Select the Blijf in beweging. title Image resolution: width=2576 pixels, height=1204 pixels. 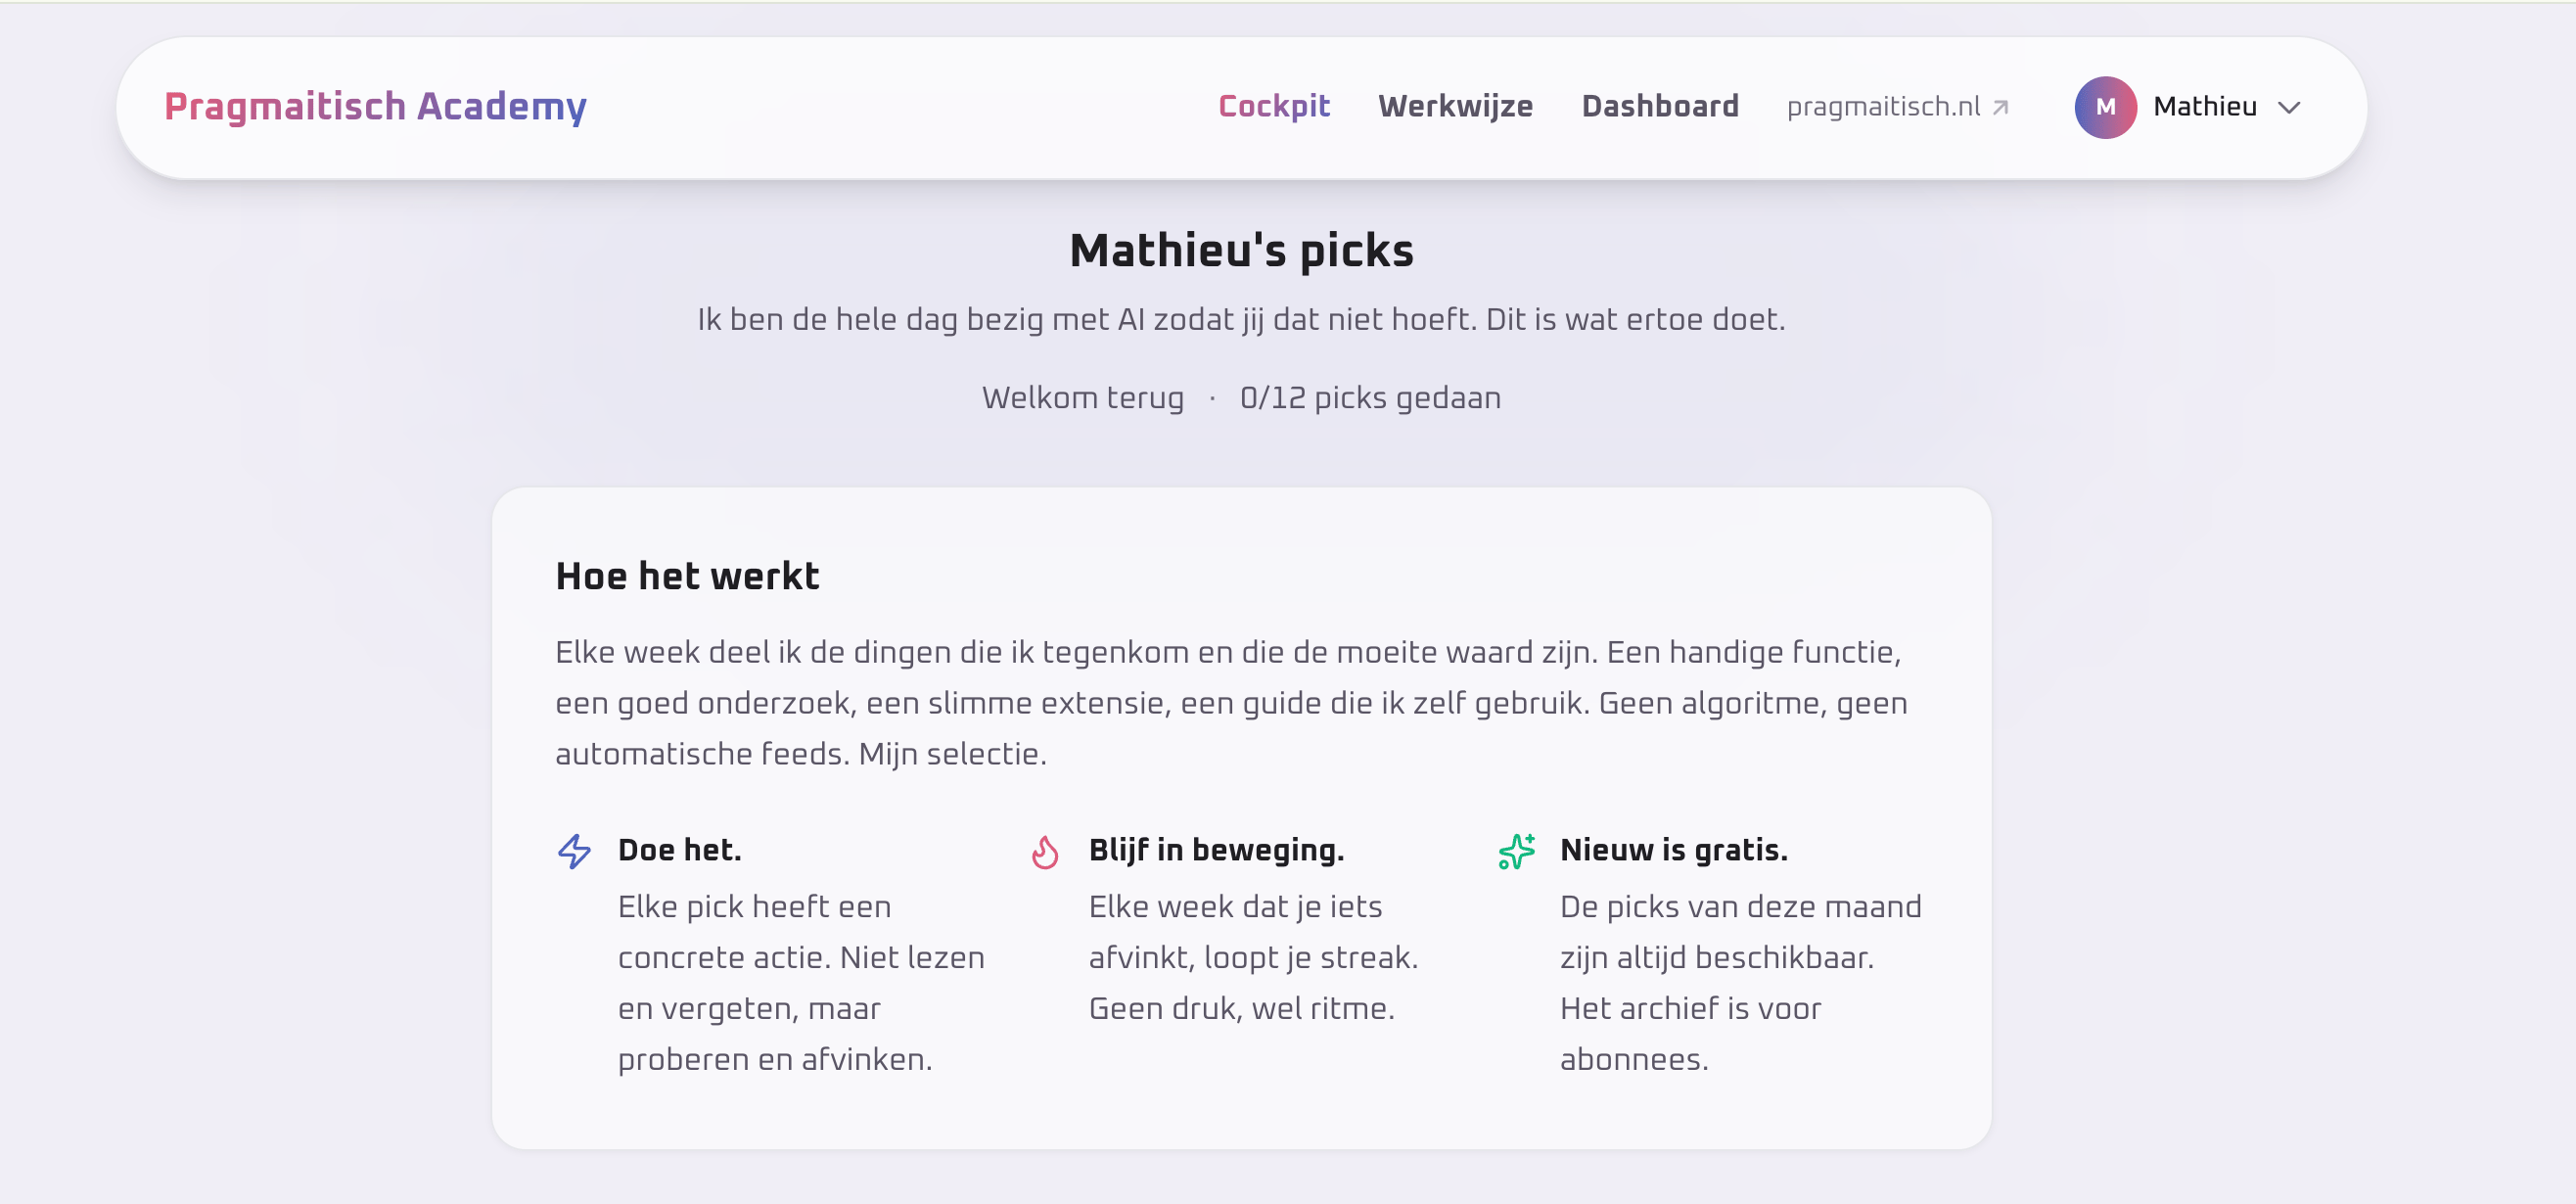pyautogui.click(x=1216, y=850)
